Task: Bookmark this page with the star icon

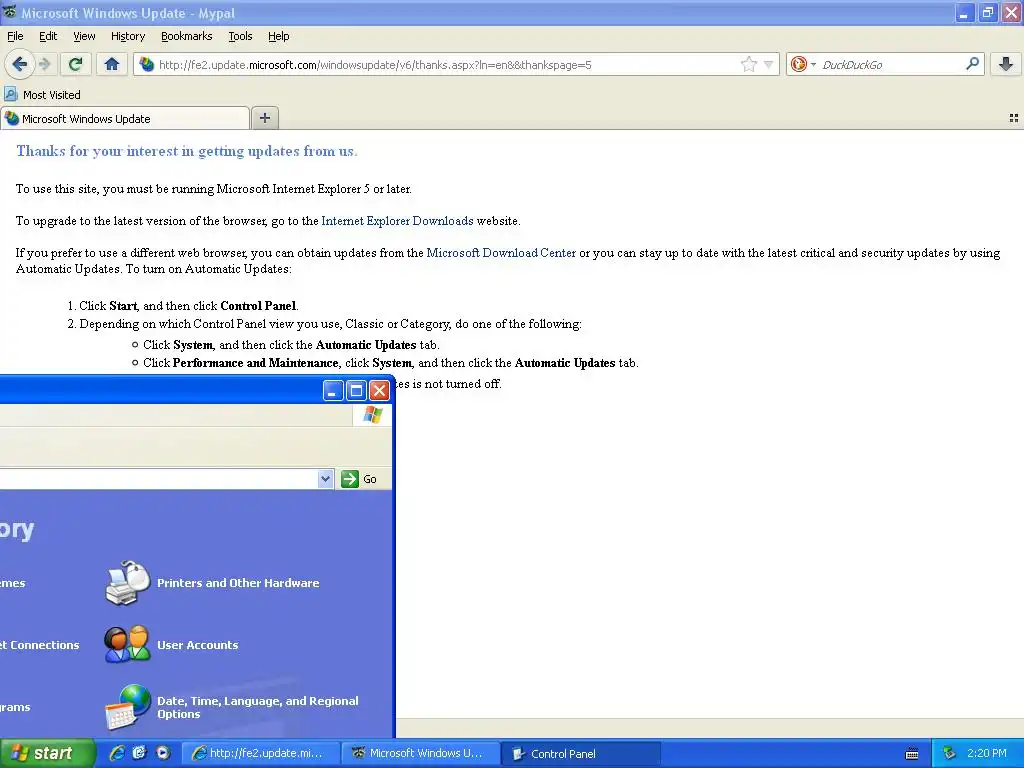Action: (x=748, y=64)
